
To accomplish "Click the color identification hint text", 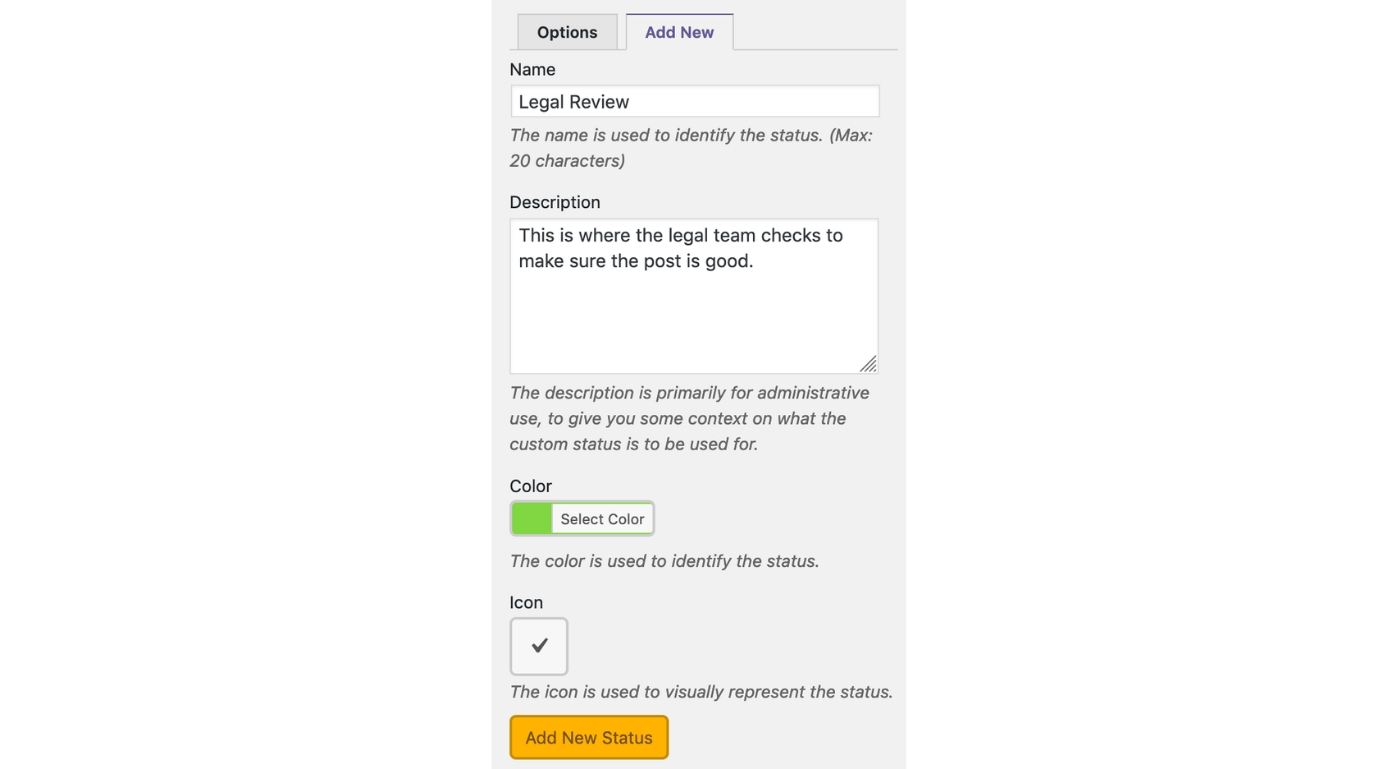I will pos(664,561).
